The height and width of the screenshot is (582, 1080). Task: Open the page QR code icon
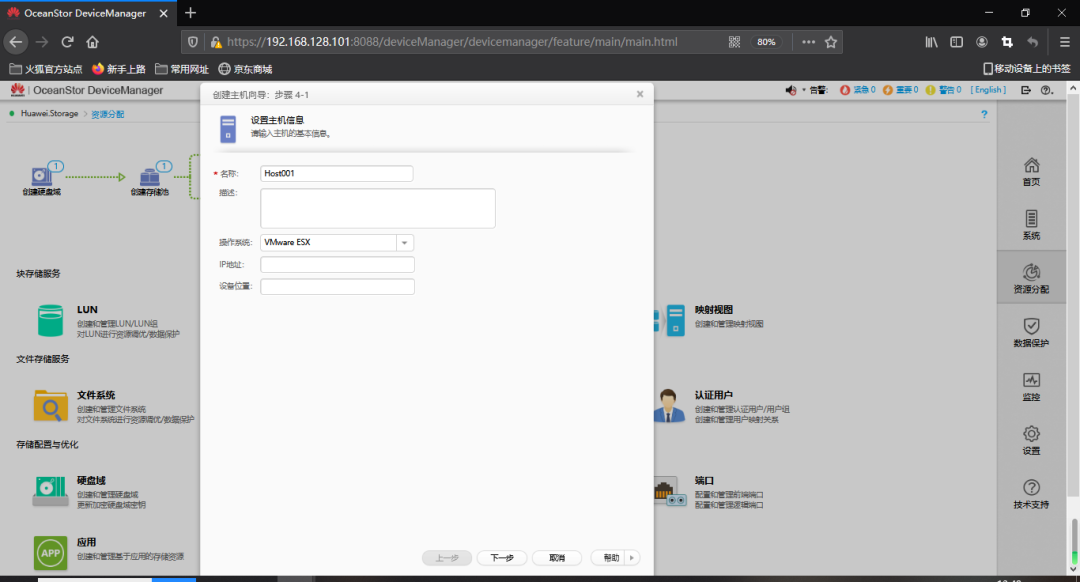click(x=734, y=42)
